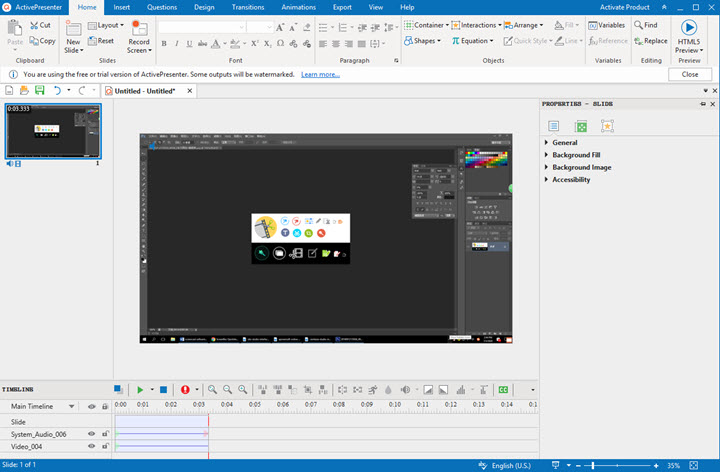The width and height of the screenshot is (720, 472).
Task: Click the Learn more link
Action: coord(320,74)
